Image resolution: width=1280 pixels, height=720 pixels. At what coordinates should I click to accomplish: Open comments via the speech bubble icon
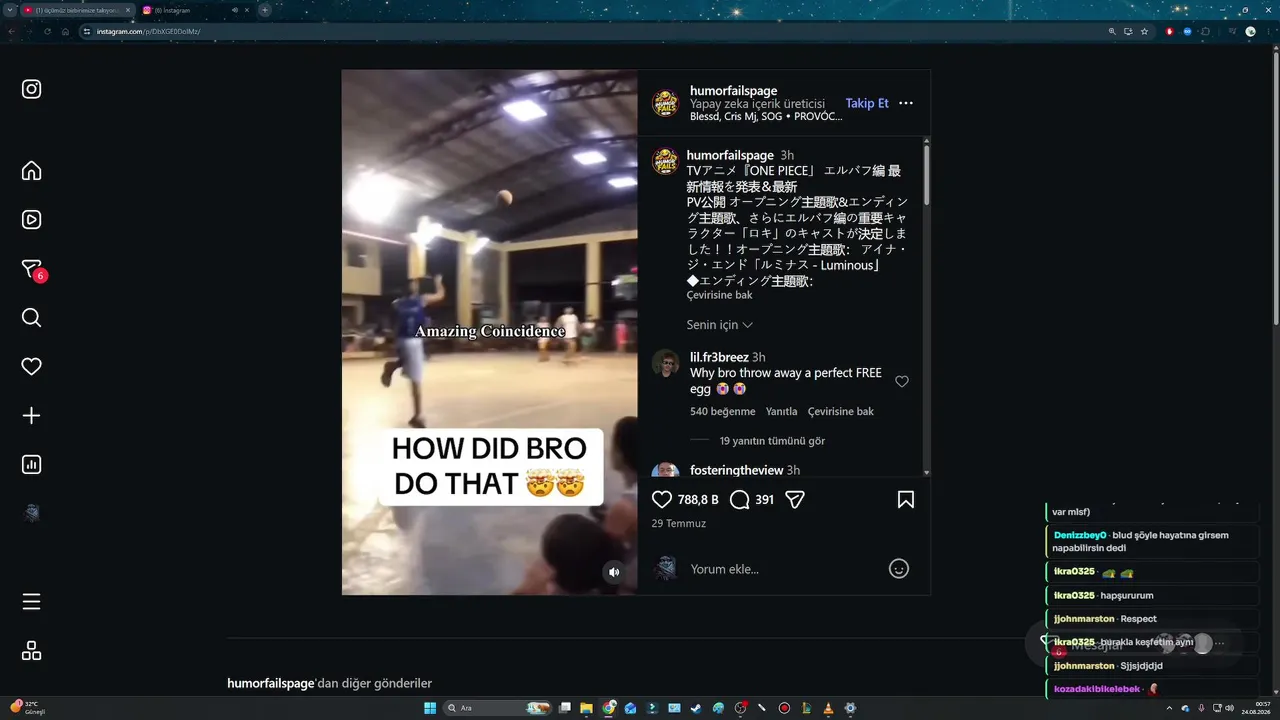pos(740,499)
